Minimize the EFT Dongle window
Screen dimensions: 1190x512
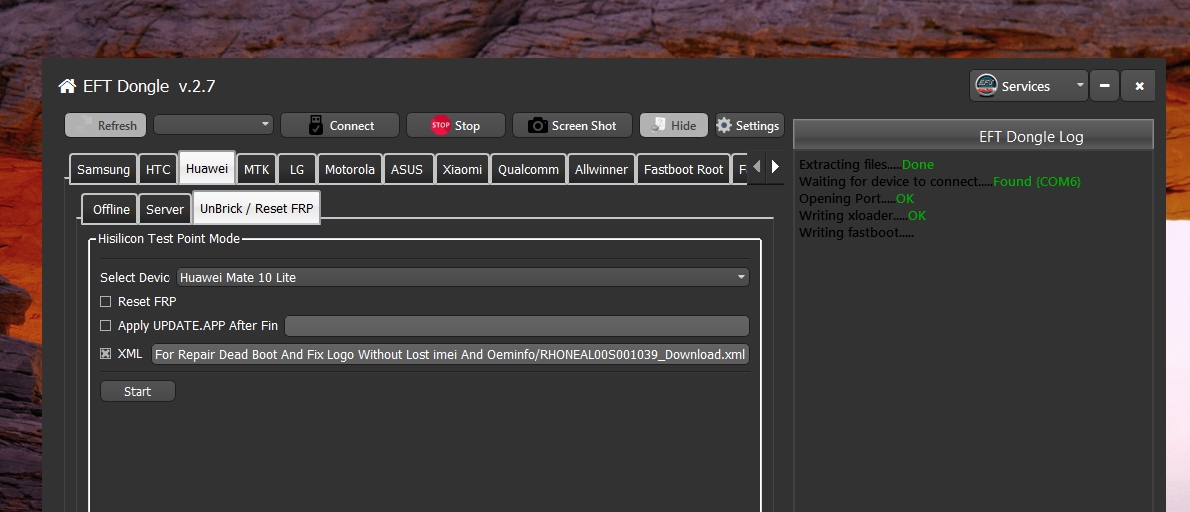[x=1104, y=86]
